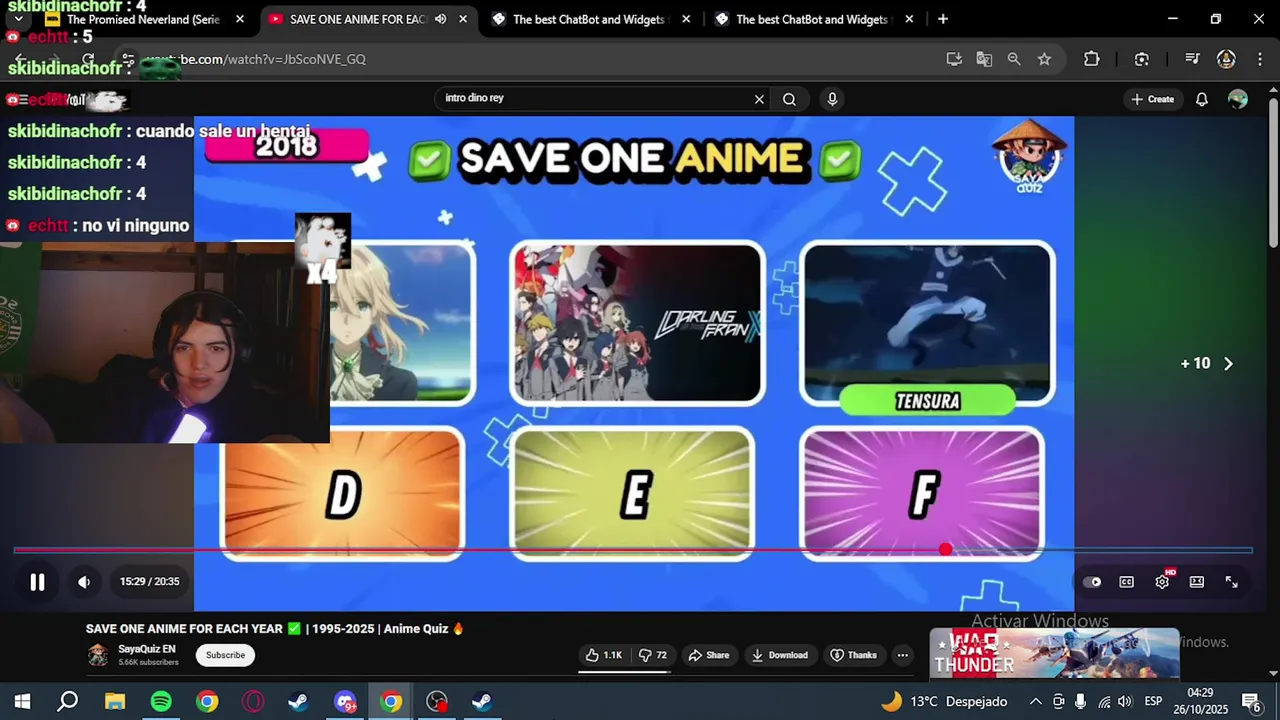Screen dimensions: 1280x720
Task: Pause the YouTube video
Action: (37, 582)
